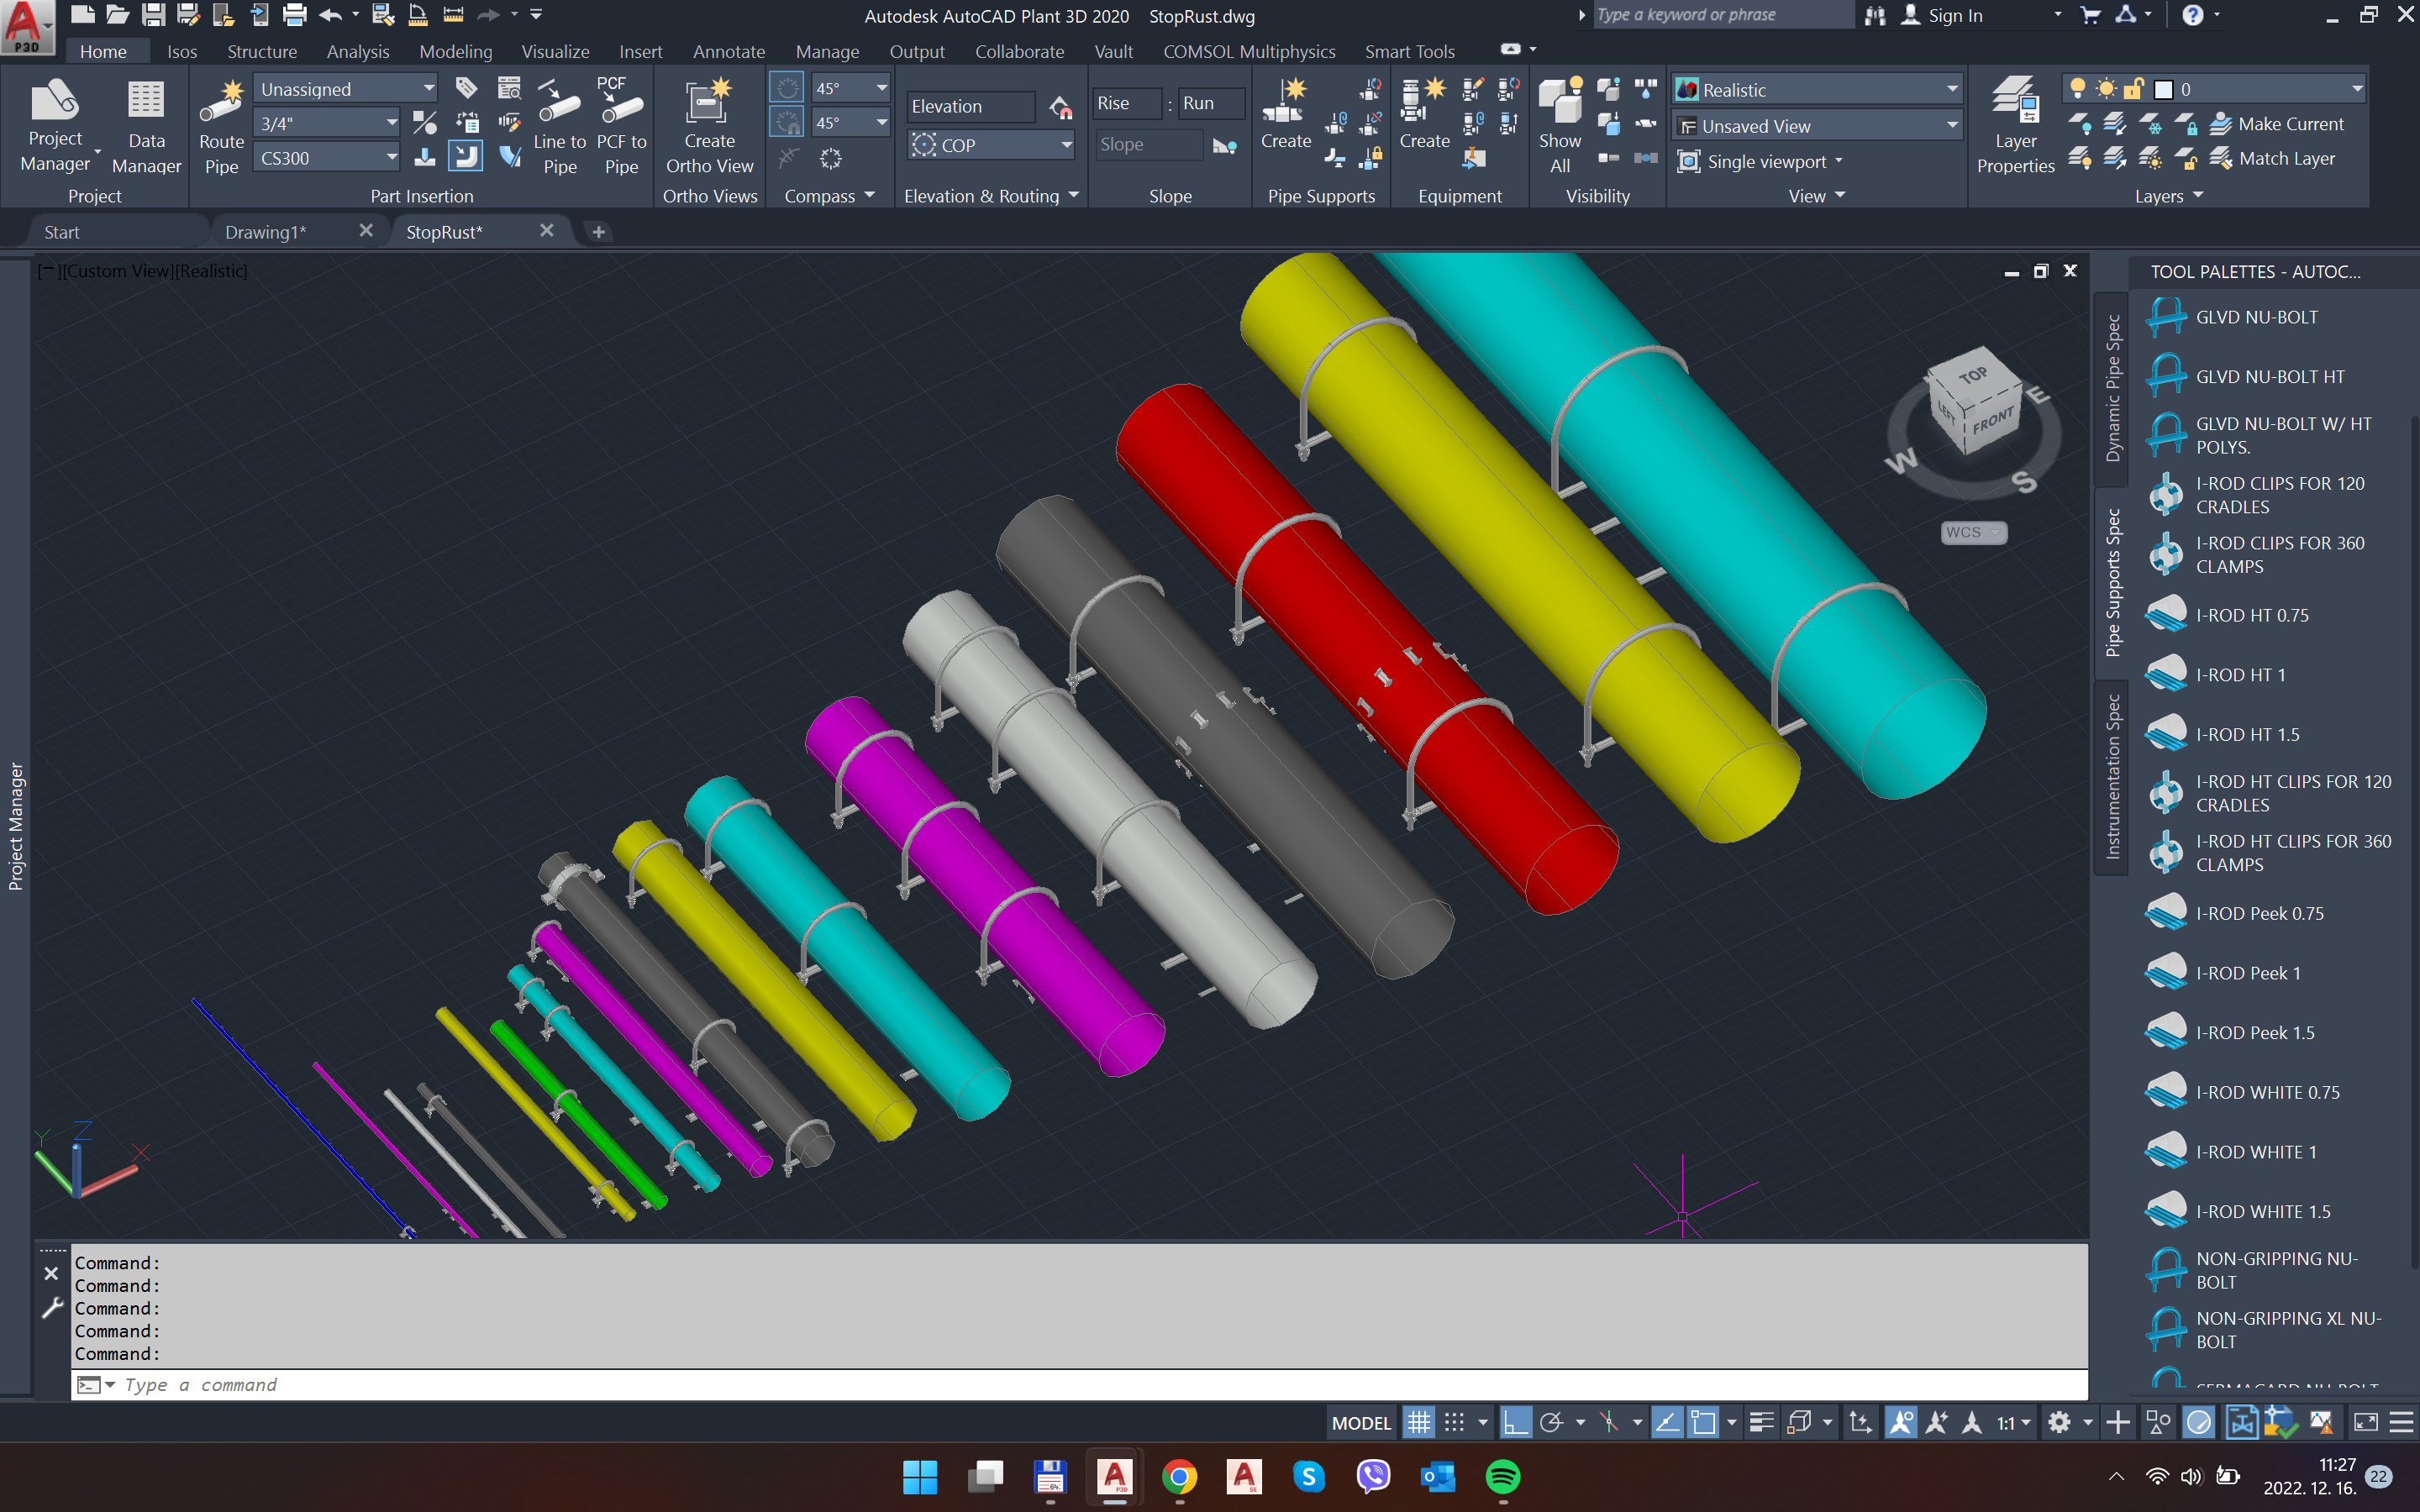Click the Route Pipe tool icon
Screen dimensions: 2420x1512
(x=221, y=104)
